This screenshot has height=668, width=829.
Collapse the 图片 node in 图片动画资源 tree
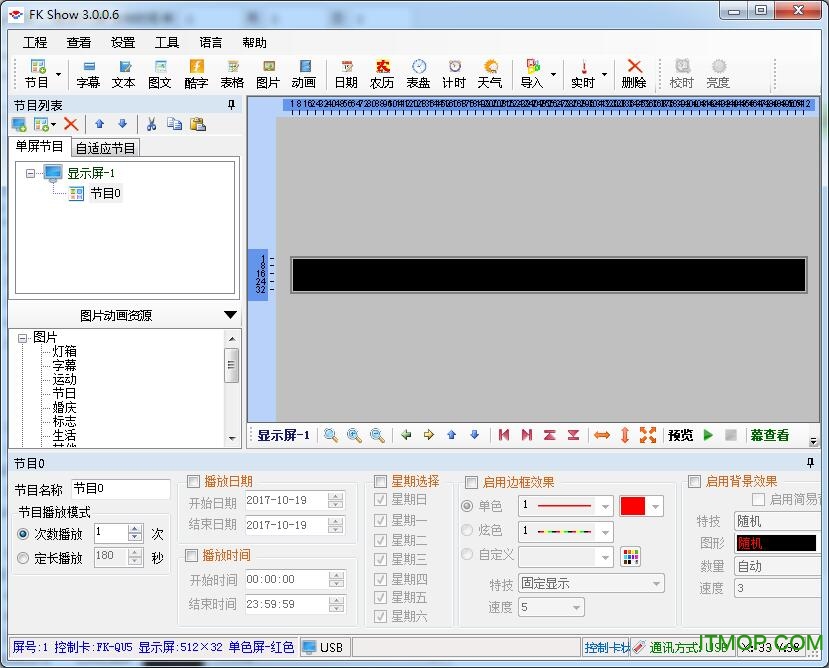coord(23,336)
